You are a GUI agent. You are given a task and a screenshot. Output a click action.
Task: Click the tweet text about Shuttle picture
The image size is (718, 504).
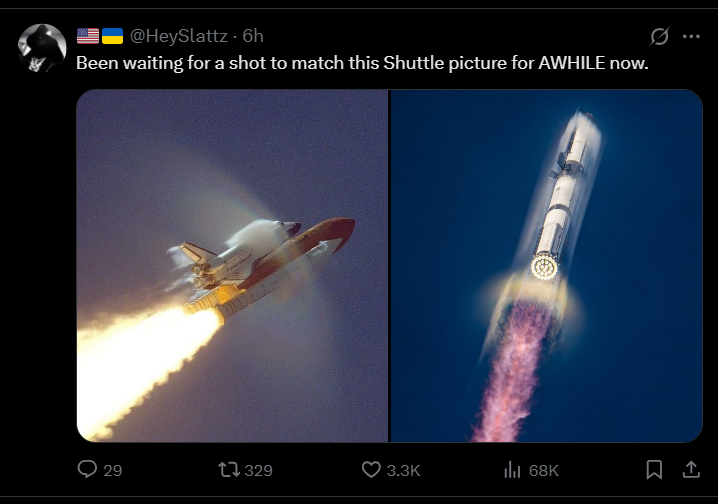362,63
